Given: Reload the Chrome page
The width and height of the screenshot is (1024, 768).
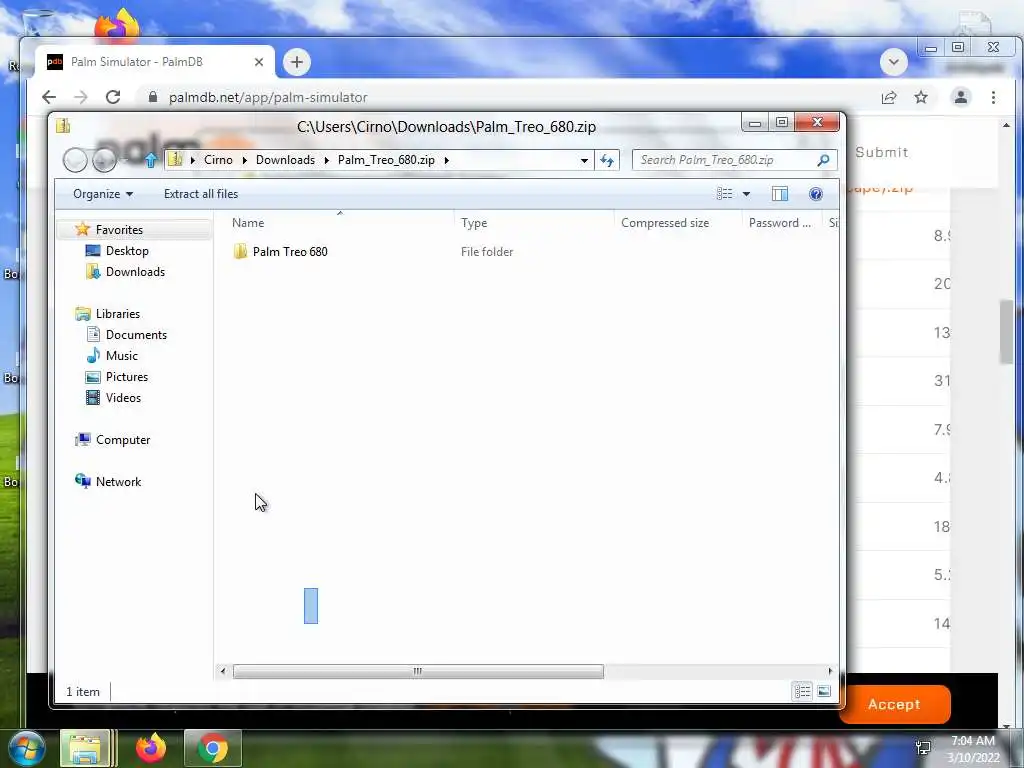Looking at the screenshot, I should coord(113,97).
